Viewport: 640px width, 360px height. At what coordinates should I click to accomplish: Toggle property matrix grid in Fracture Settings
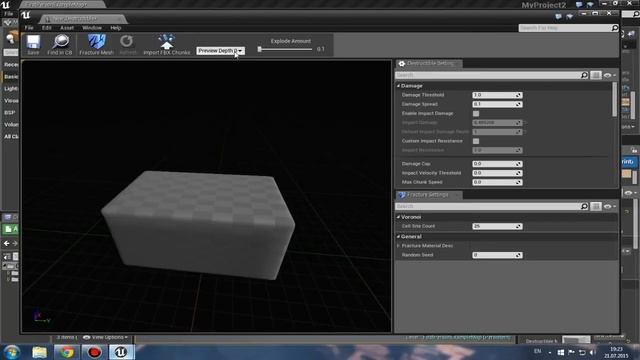click(x=596, y=207)
